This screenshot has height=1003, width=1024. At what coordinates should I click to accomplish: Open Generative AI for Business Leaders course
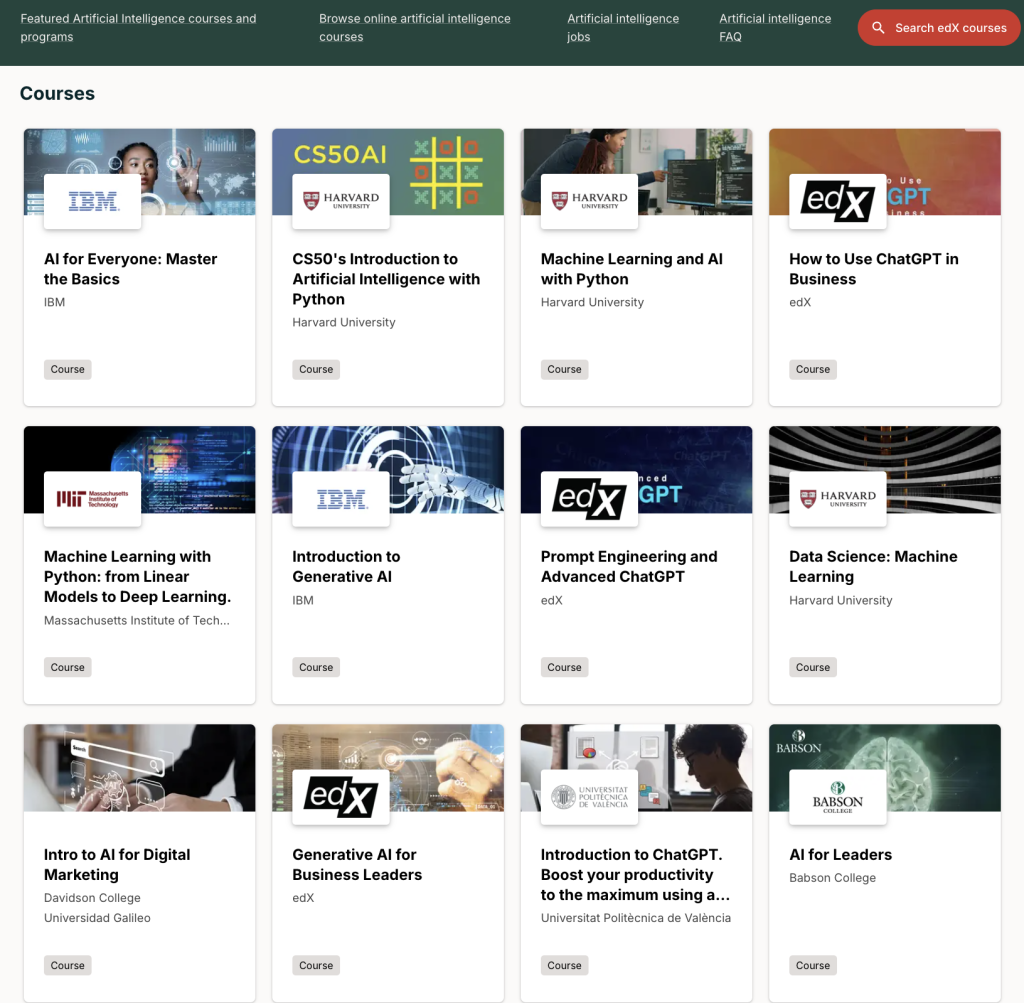pyautogui.click(x=357, y=865)
